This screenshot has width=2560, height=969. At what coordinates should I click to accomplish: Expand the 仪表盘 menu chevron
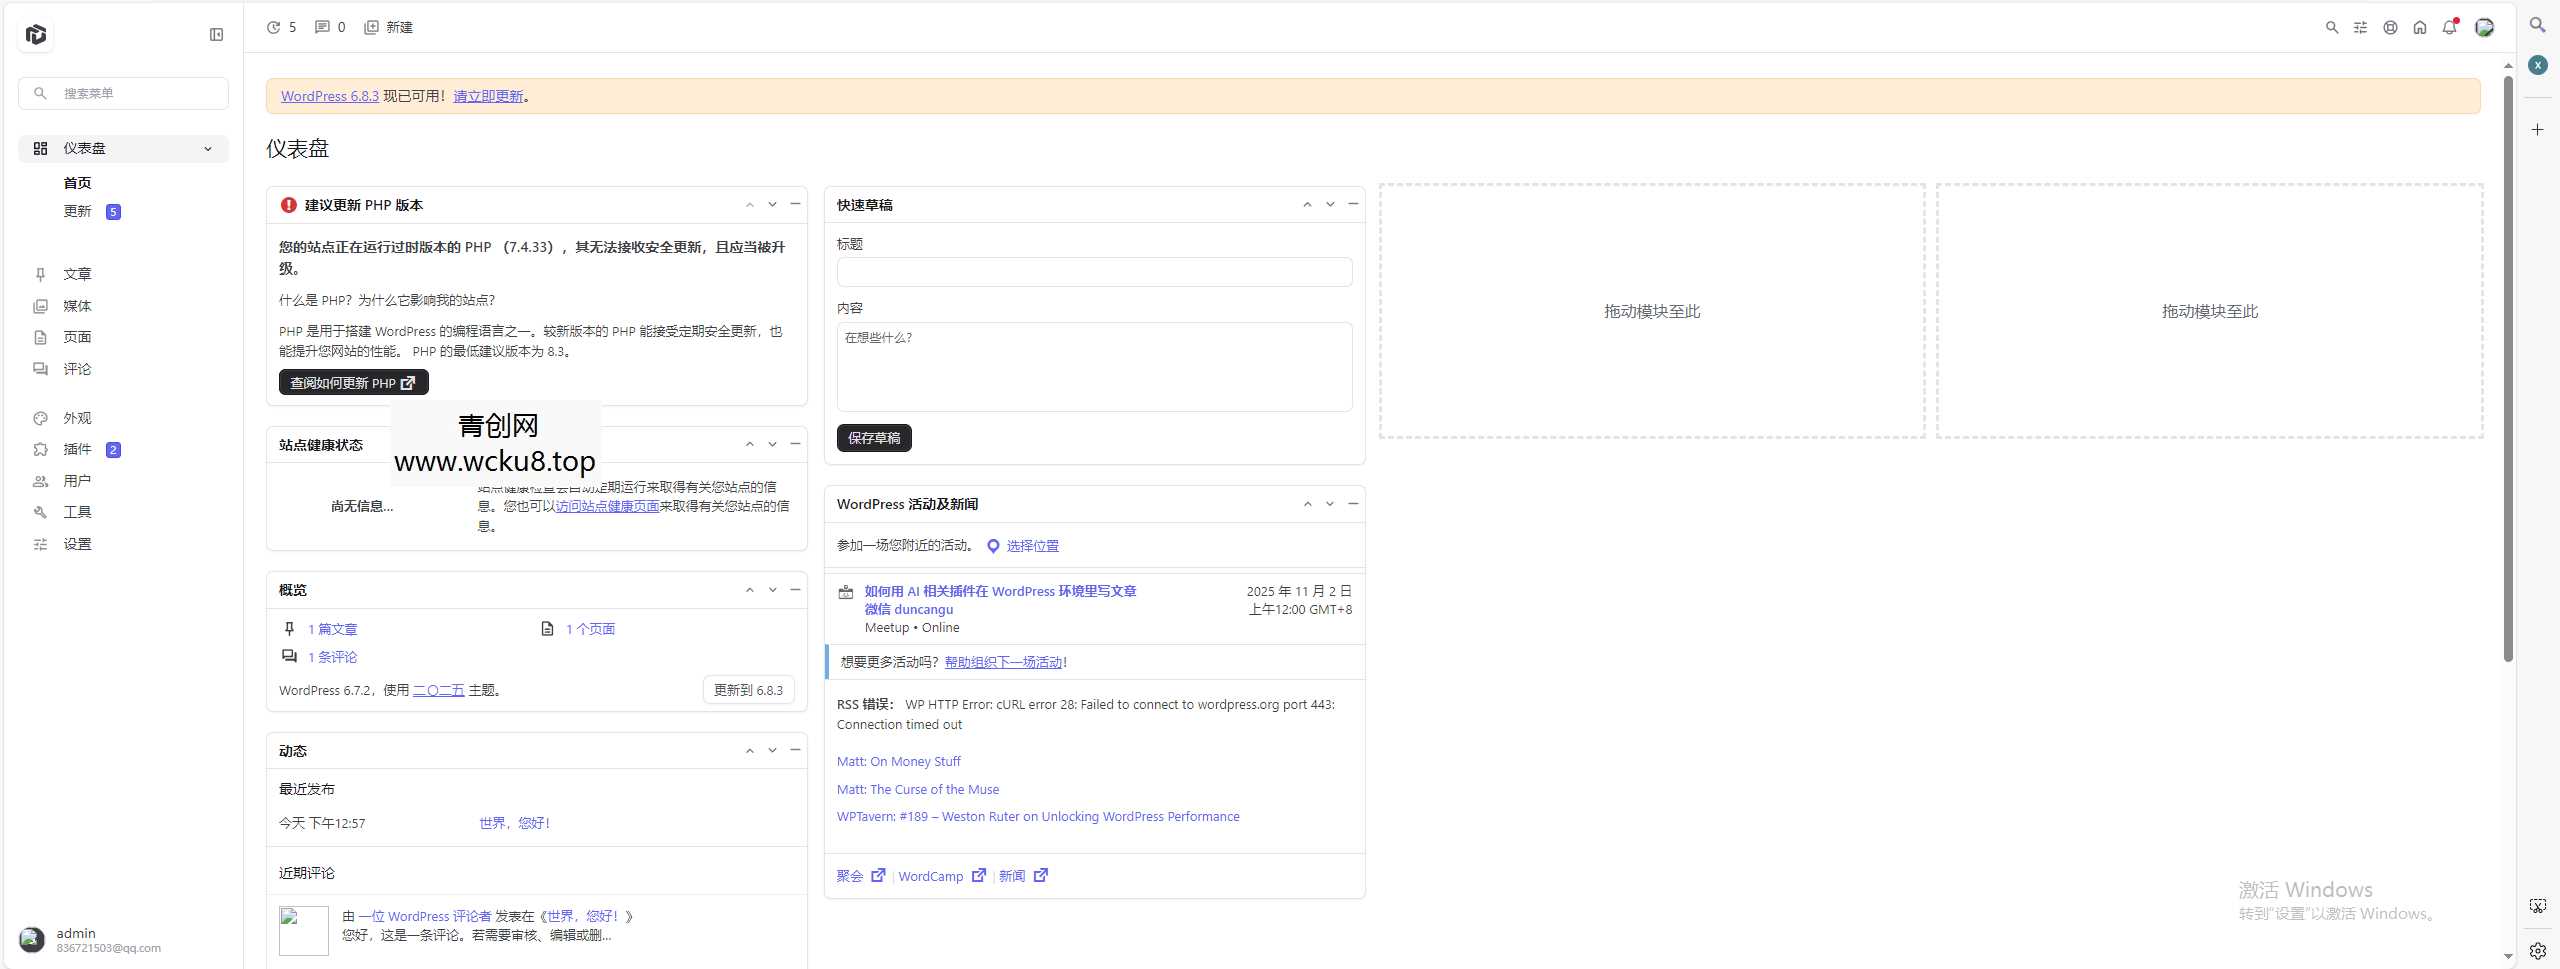point(208,148)
